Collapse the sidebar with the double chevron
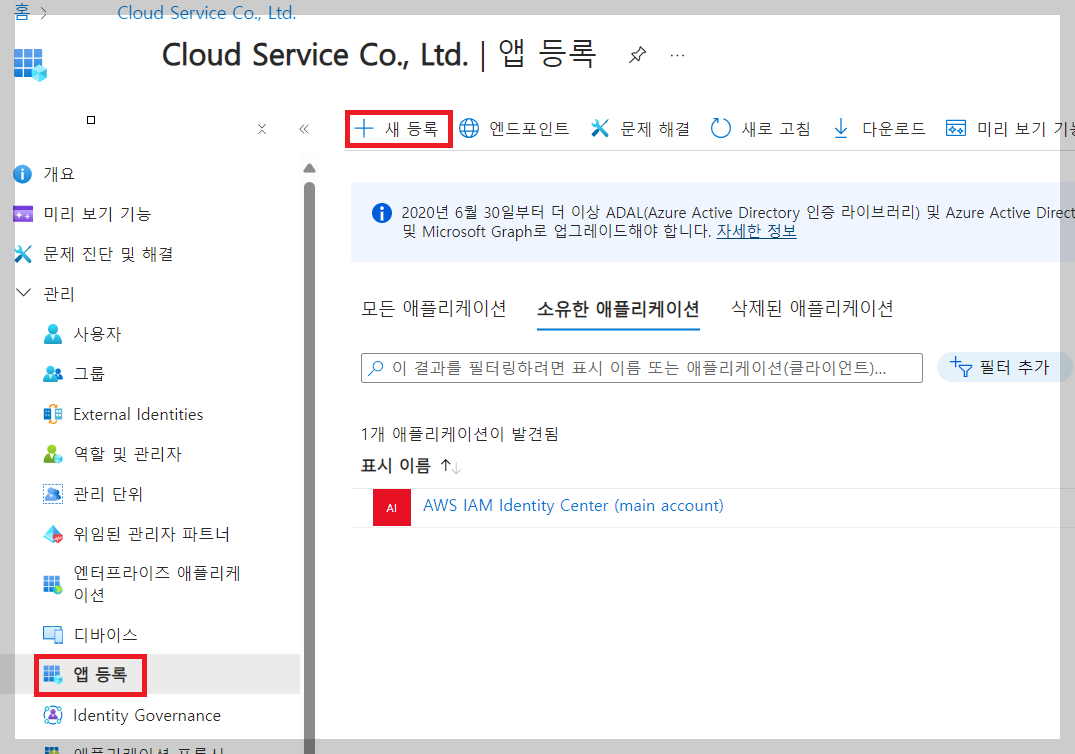The image size is (1075, 754). pos(304,129)
